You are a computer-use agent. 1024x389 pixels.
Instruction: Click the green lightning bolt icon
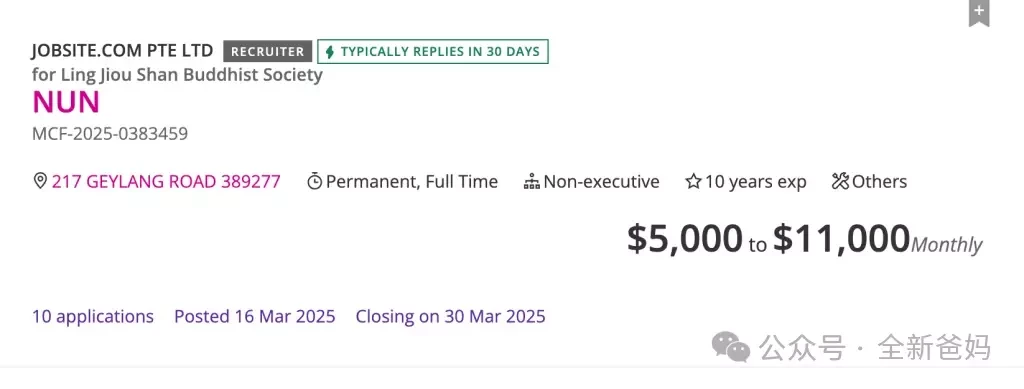click(x=330, y=52)
